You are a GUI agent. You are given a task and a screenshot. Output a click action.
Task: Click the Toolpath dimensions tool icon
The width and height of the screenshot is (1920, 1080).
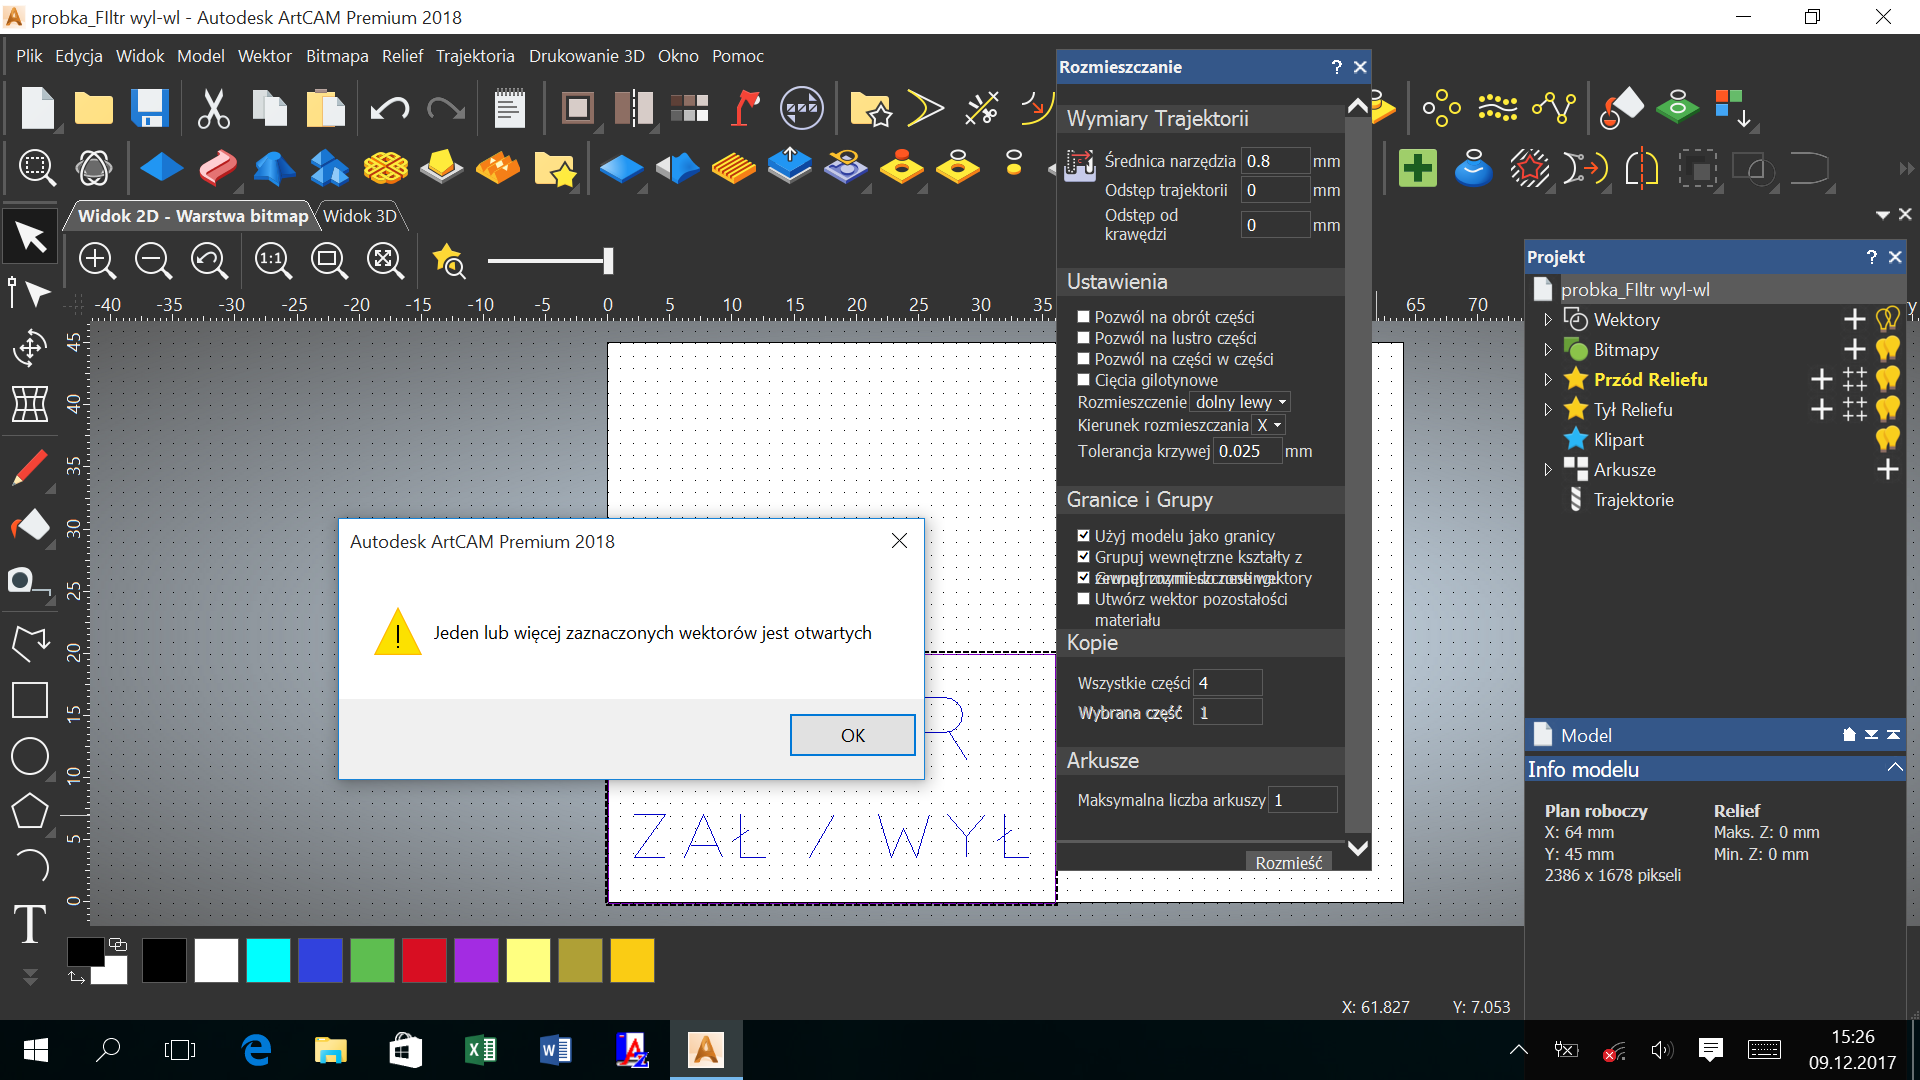pyautogui.click(x=1080, y=165)
